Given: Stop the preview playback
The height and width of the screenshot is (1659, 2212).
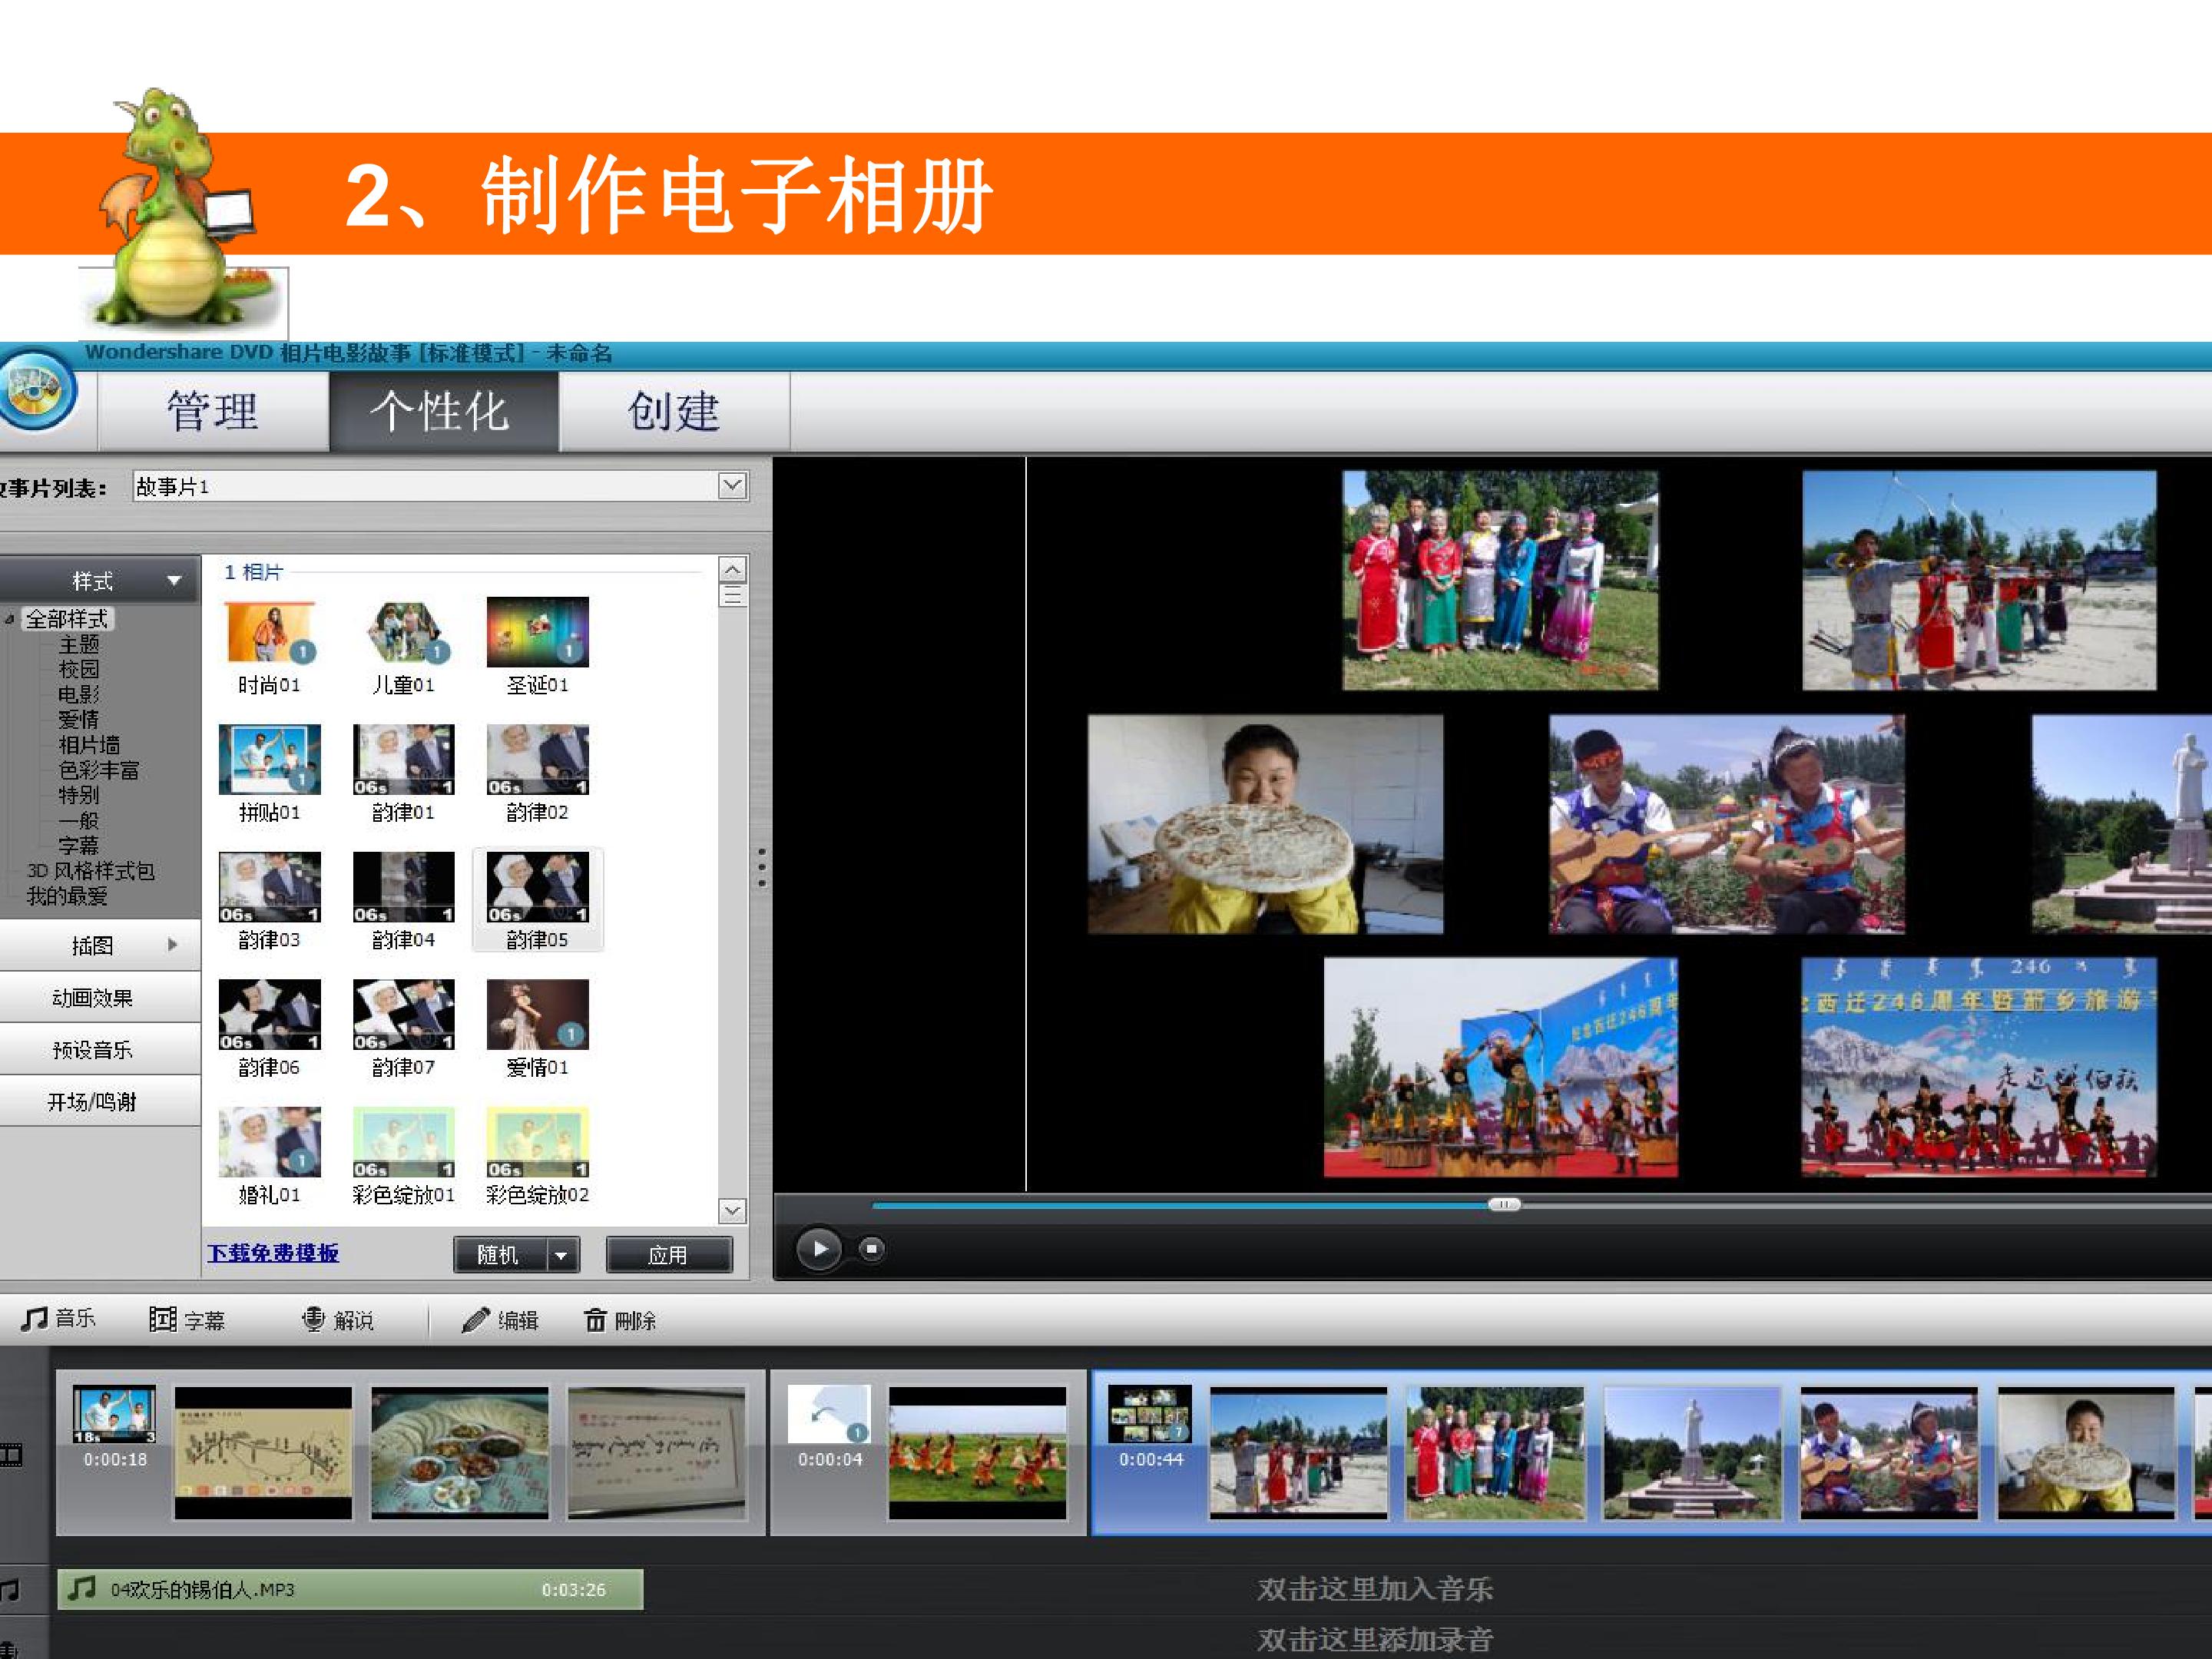Looking at the screenshot, I should click(871, 1249).
